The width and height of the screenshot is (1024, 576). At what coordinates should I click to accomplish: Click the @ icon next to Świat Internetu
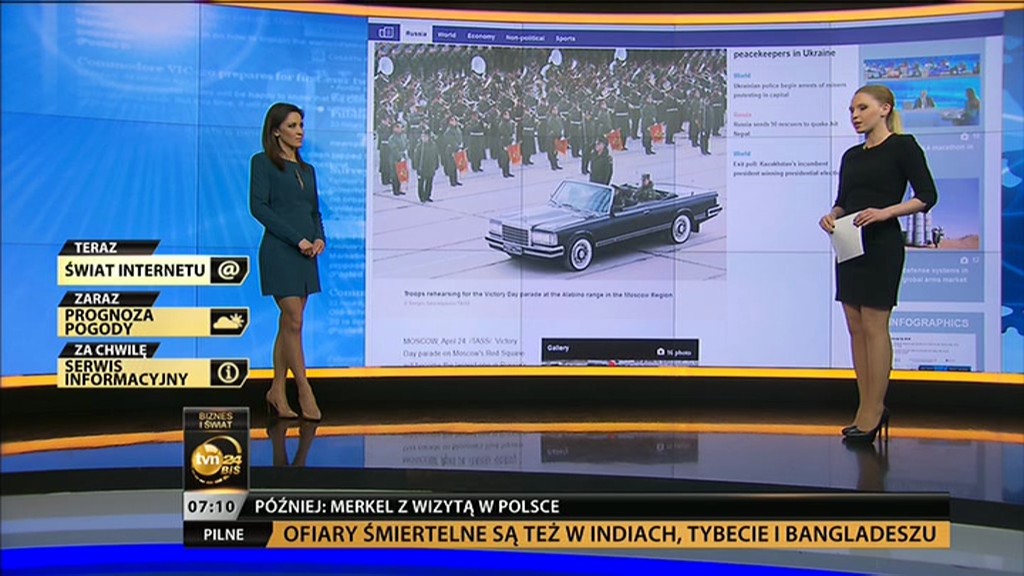tap(229, 270)
